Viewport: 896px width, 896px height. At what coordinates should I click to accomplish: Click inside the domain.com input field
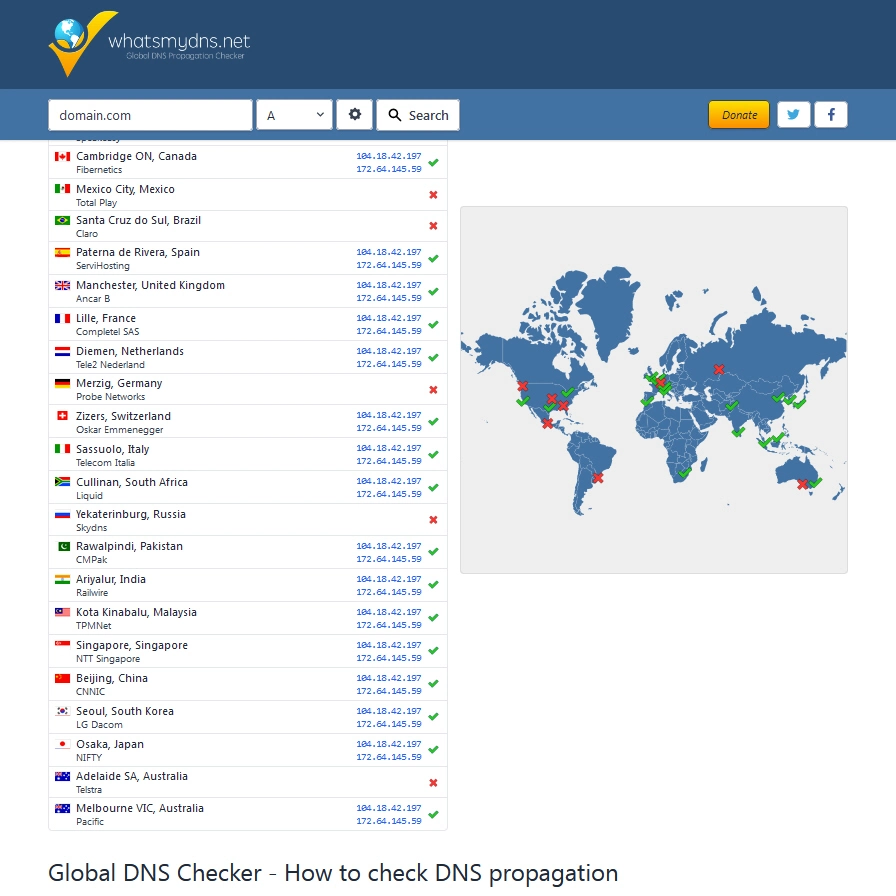coord(150,114)
